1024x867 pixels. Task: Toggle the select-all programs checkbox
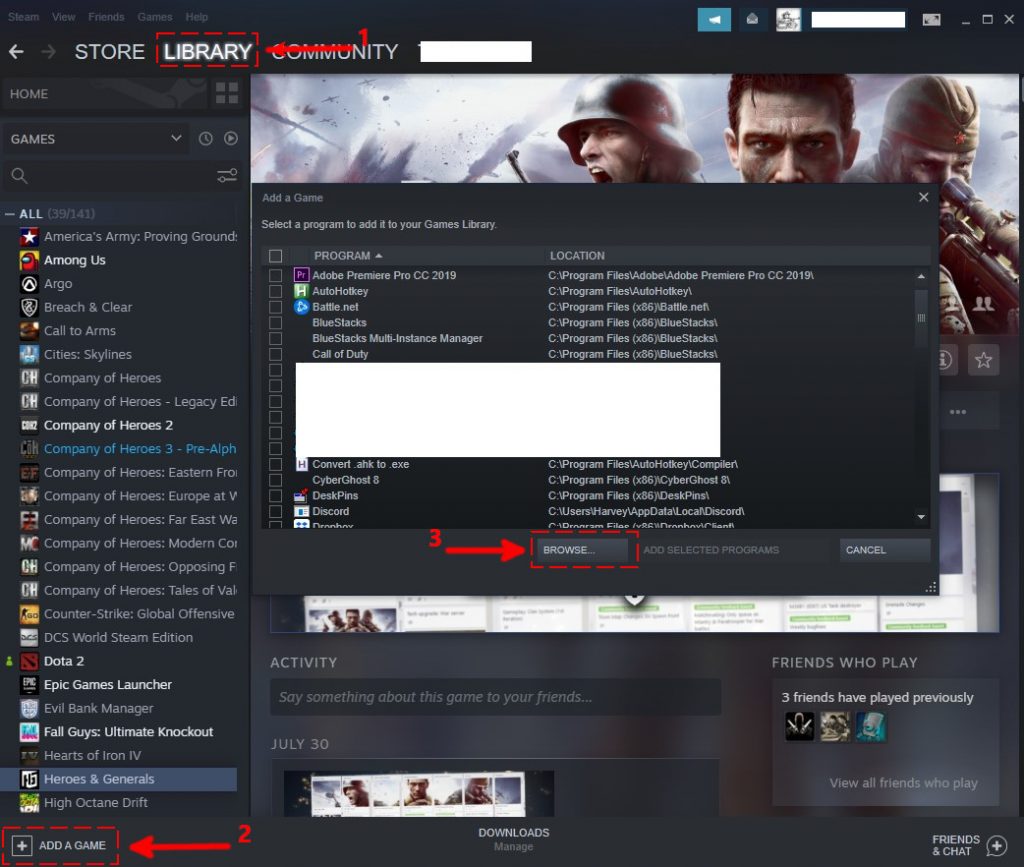276,256
